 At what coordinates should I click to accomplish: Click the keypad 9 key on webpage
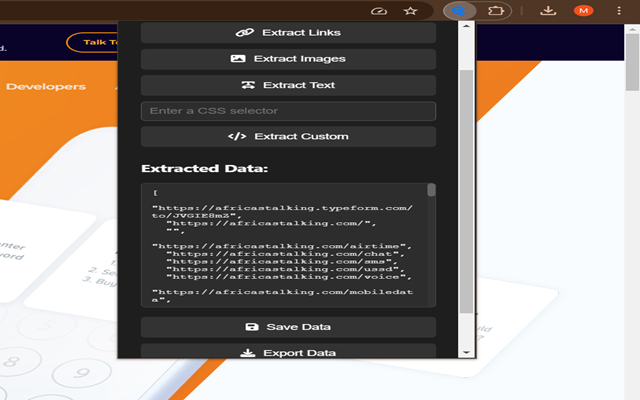tap(82, 373)
